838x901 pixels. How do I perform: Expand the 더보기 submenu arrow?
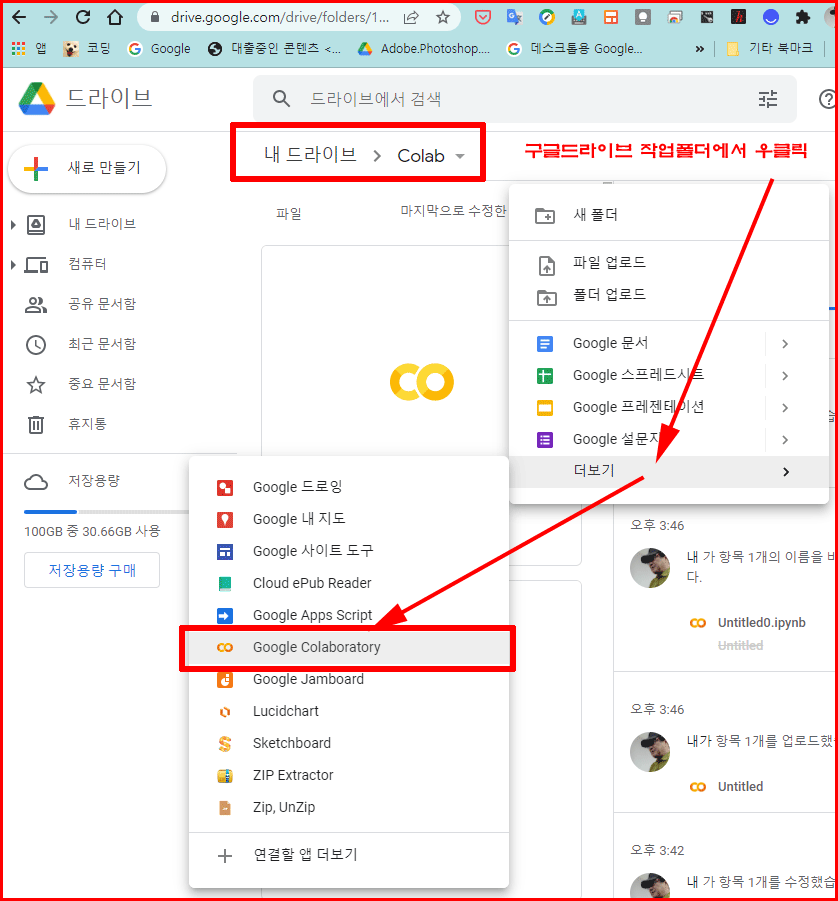(x=786, y=472)
